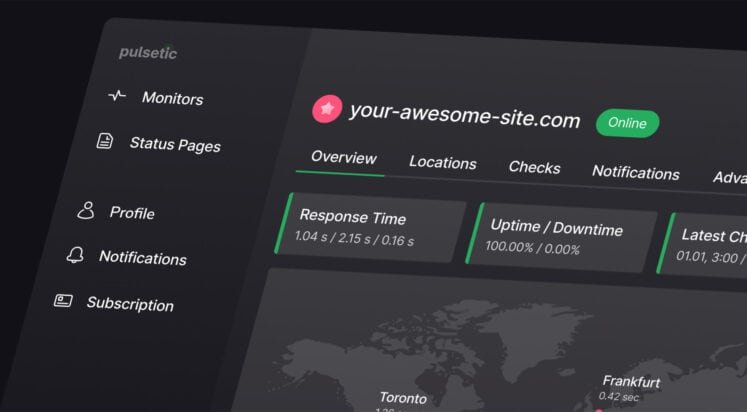Click the pink star site icon
The image size is (747, 412).
327,109
